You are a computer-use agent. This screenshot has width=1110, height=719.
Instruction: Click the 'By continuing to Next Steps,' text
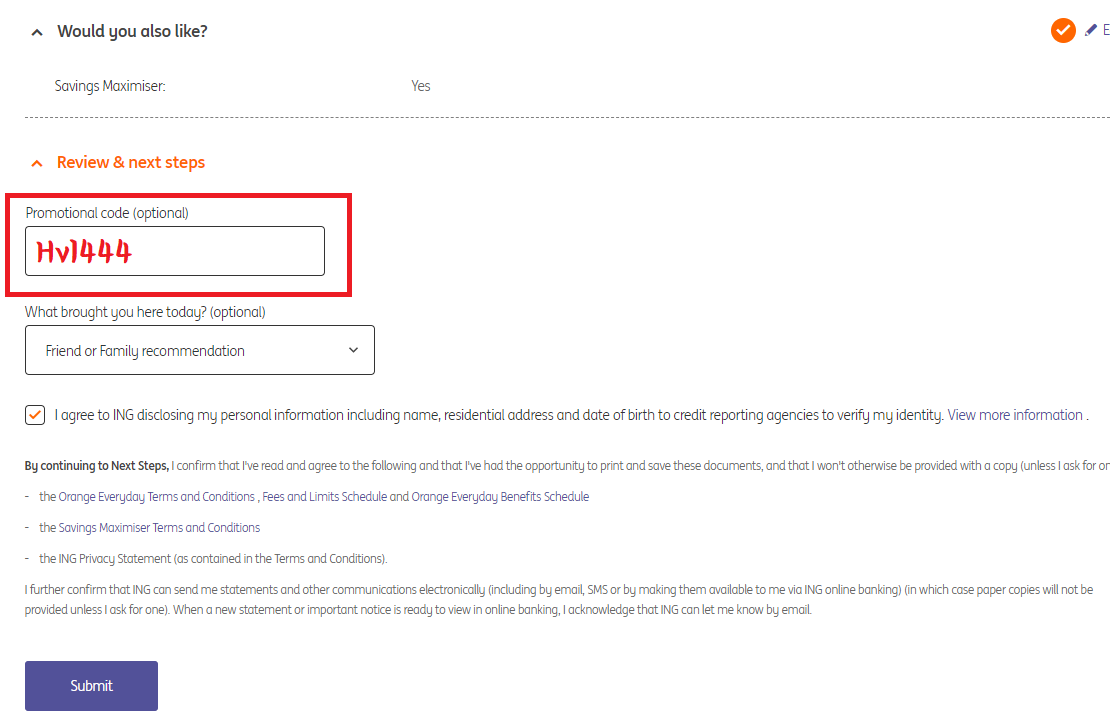click(x=97, y=466)
